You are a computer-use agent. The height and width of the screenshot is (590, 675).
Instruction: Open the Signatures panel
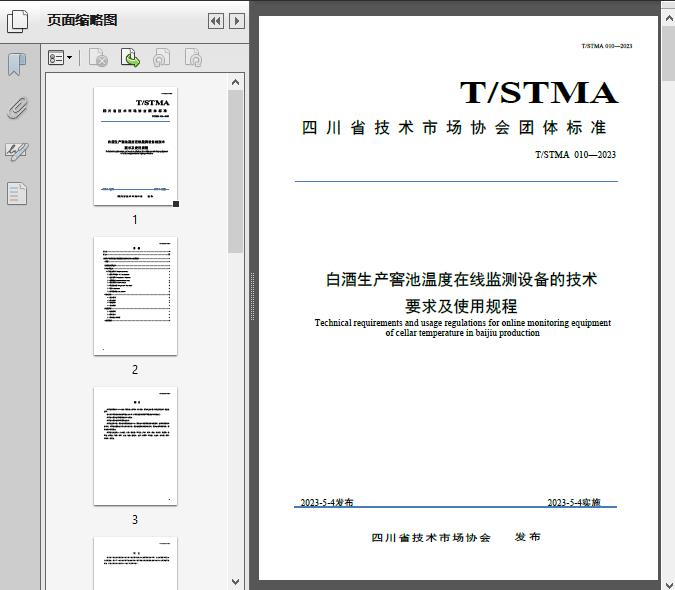pos(17,151)
